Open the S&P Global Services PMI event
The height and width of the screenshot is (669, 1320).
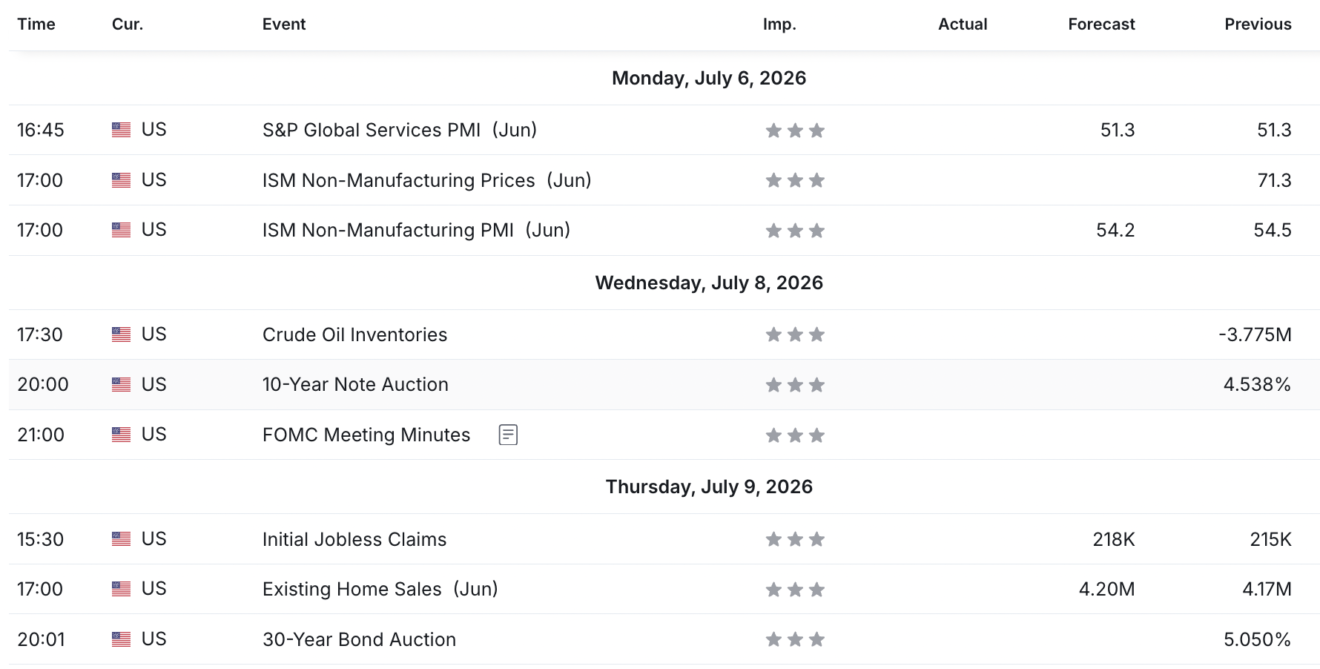tap(400, 130)
